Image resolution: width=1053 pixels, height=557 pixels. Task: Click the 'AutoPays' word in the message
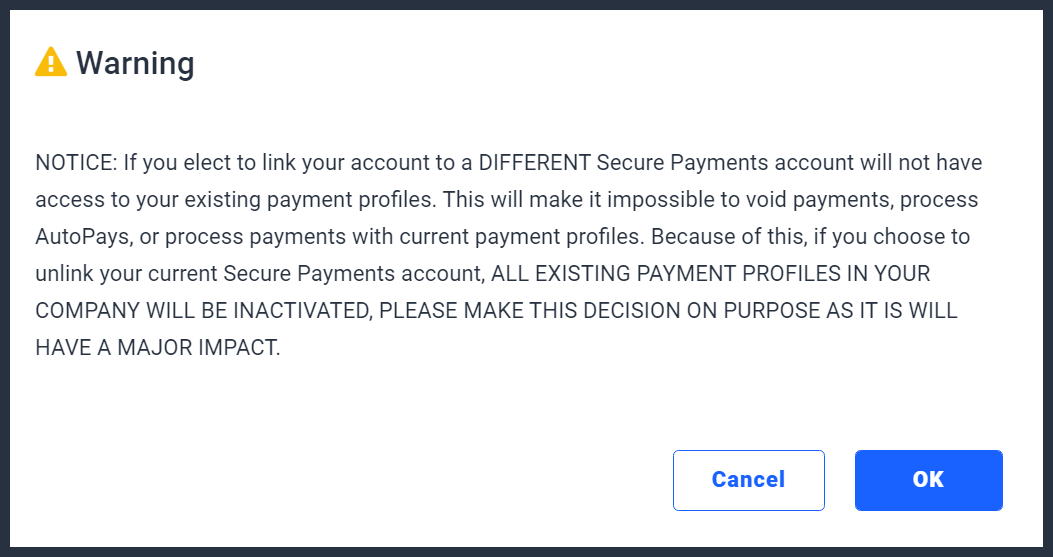click(79, 237)
